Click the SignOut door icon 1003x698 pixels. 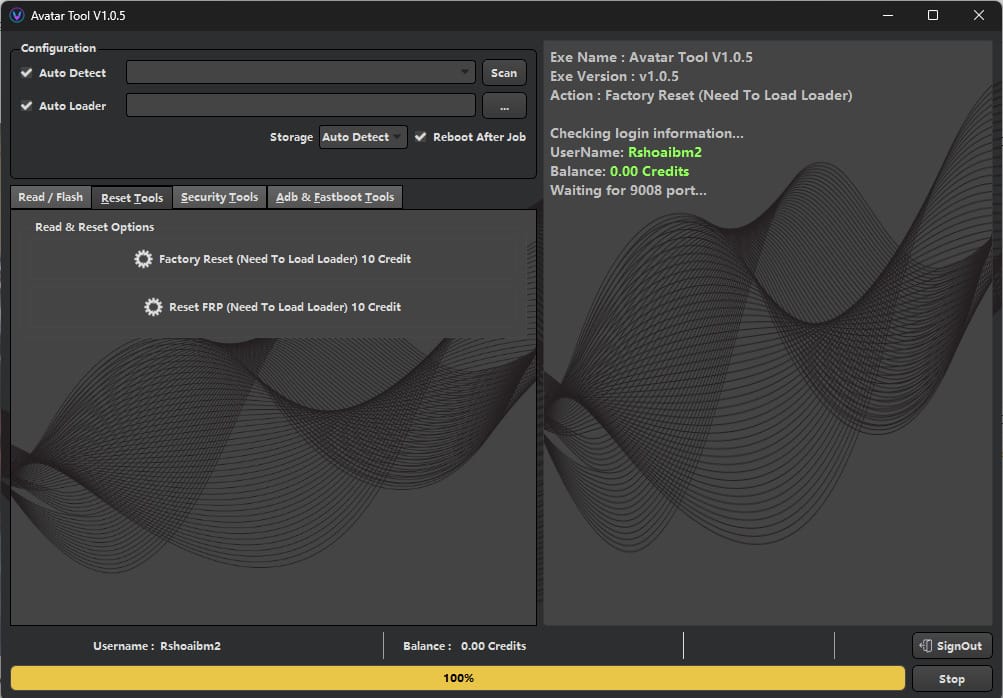(x=926, y=646)
